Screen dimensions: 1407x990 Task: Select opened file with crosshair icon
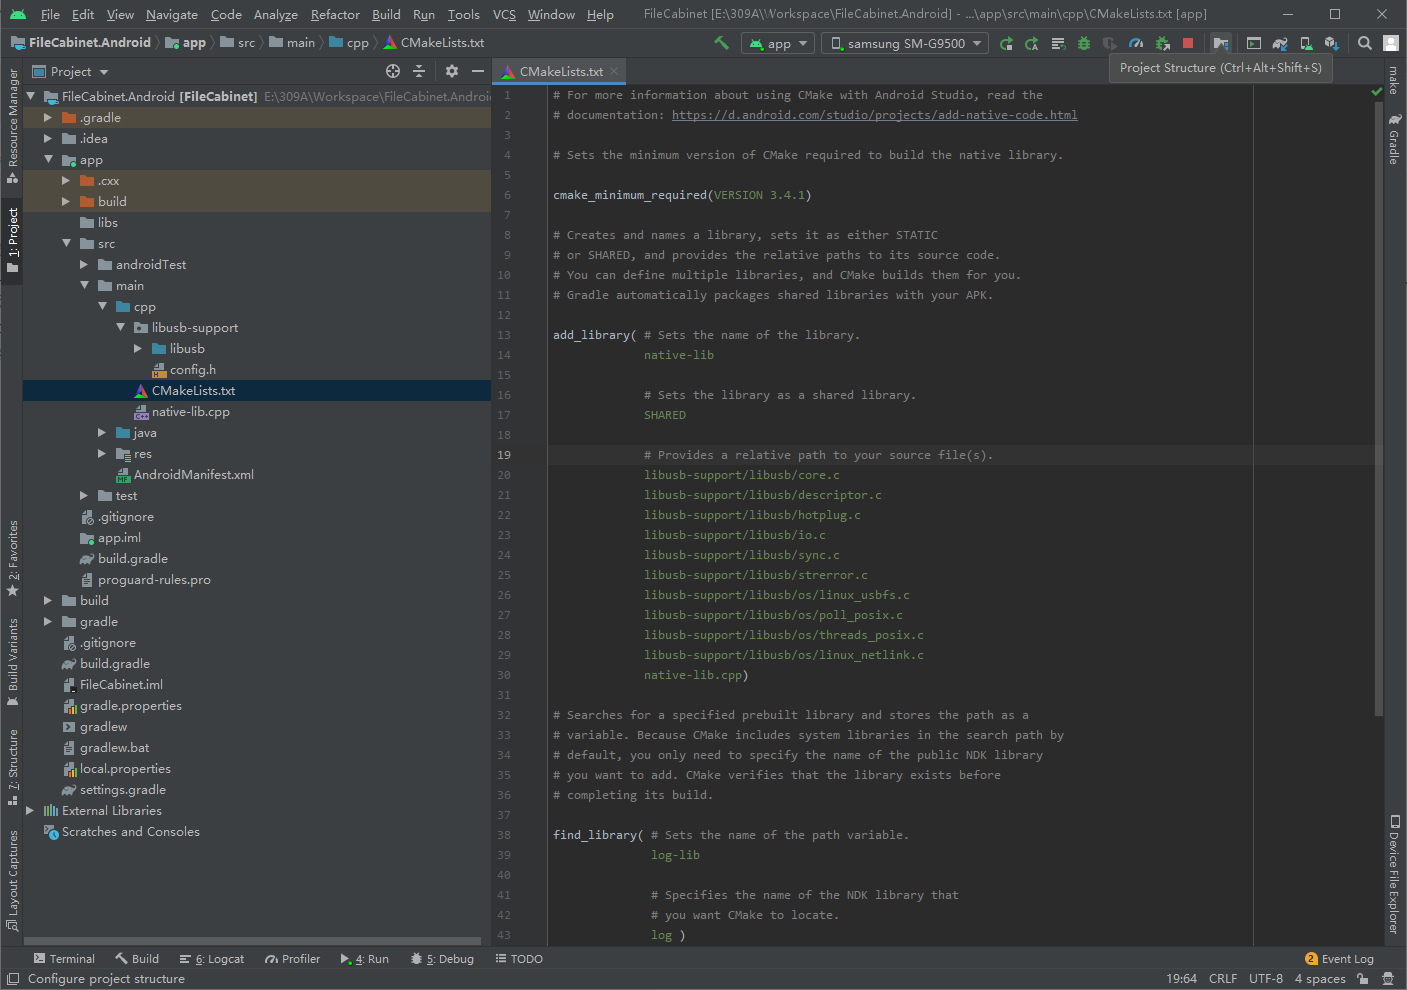coord(390,71)
